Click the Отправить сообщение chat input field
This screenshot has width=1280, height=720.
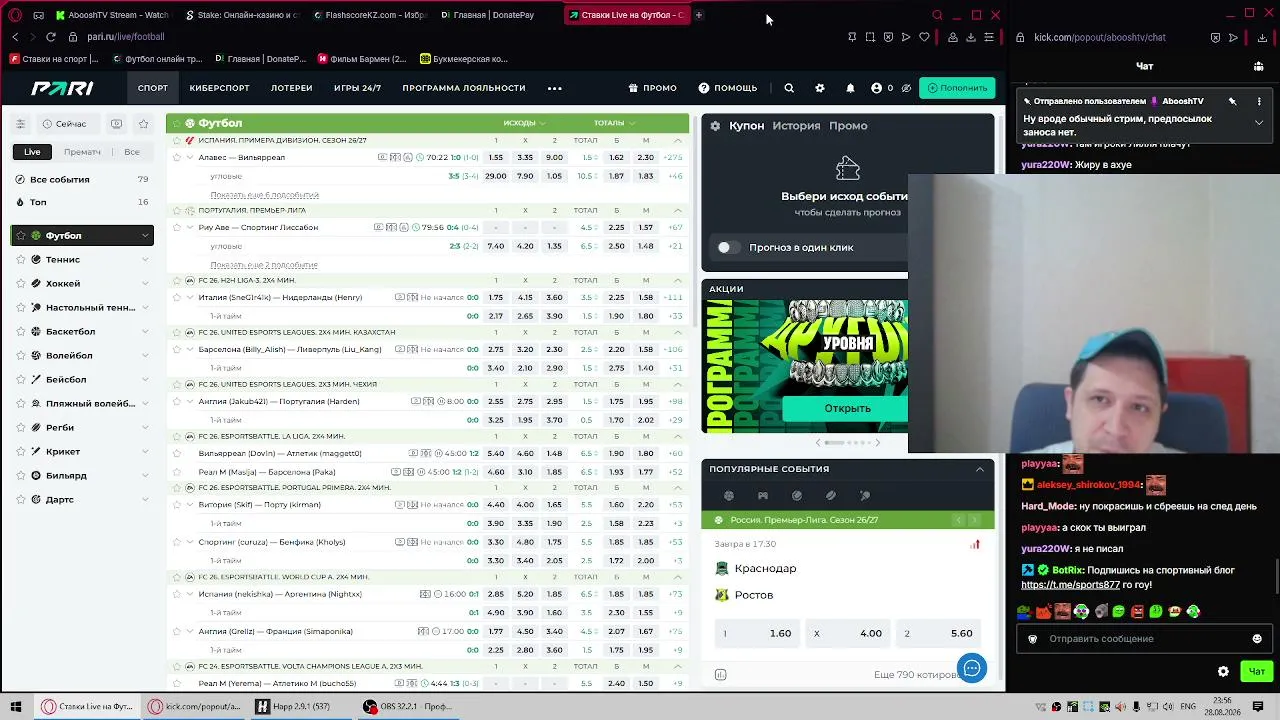point(1142,639)
